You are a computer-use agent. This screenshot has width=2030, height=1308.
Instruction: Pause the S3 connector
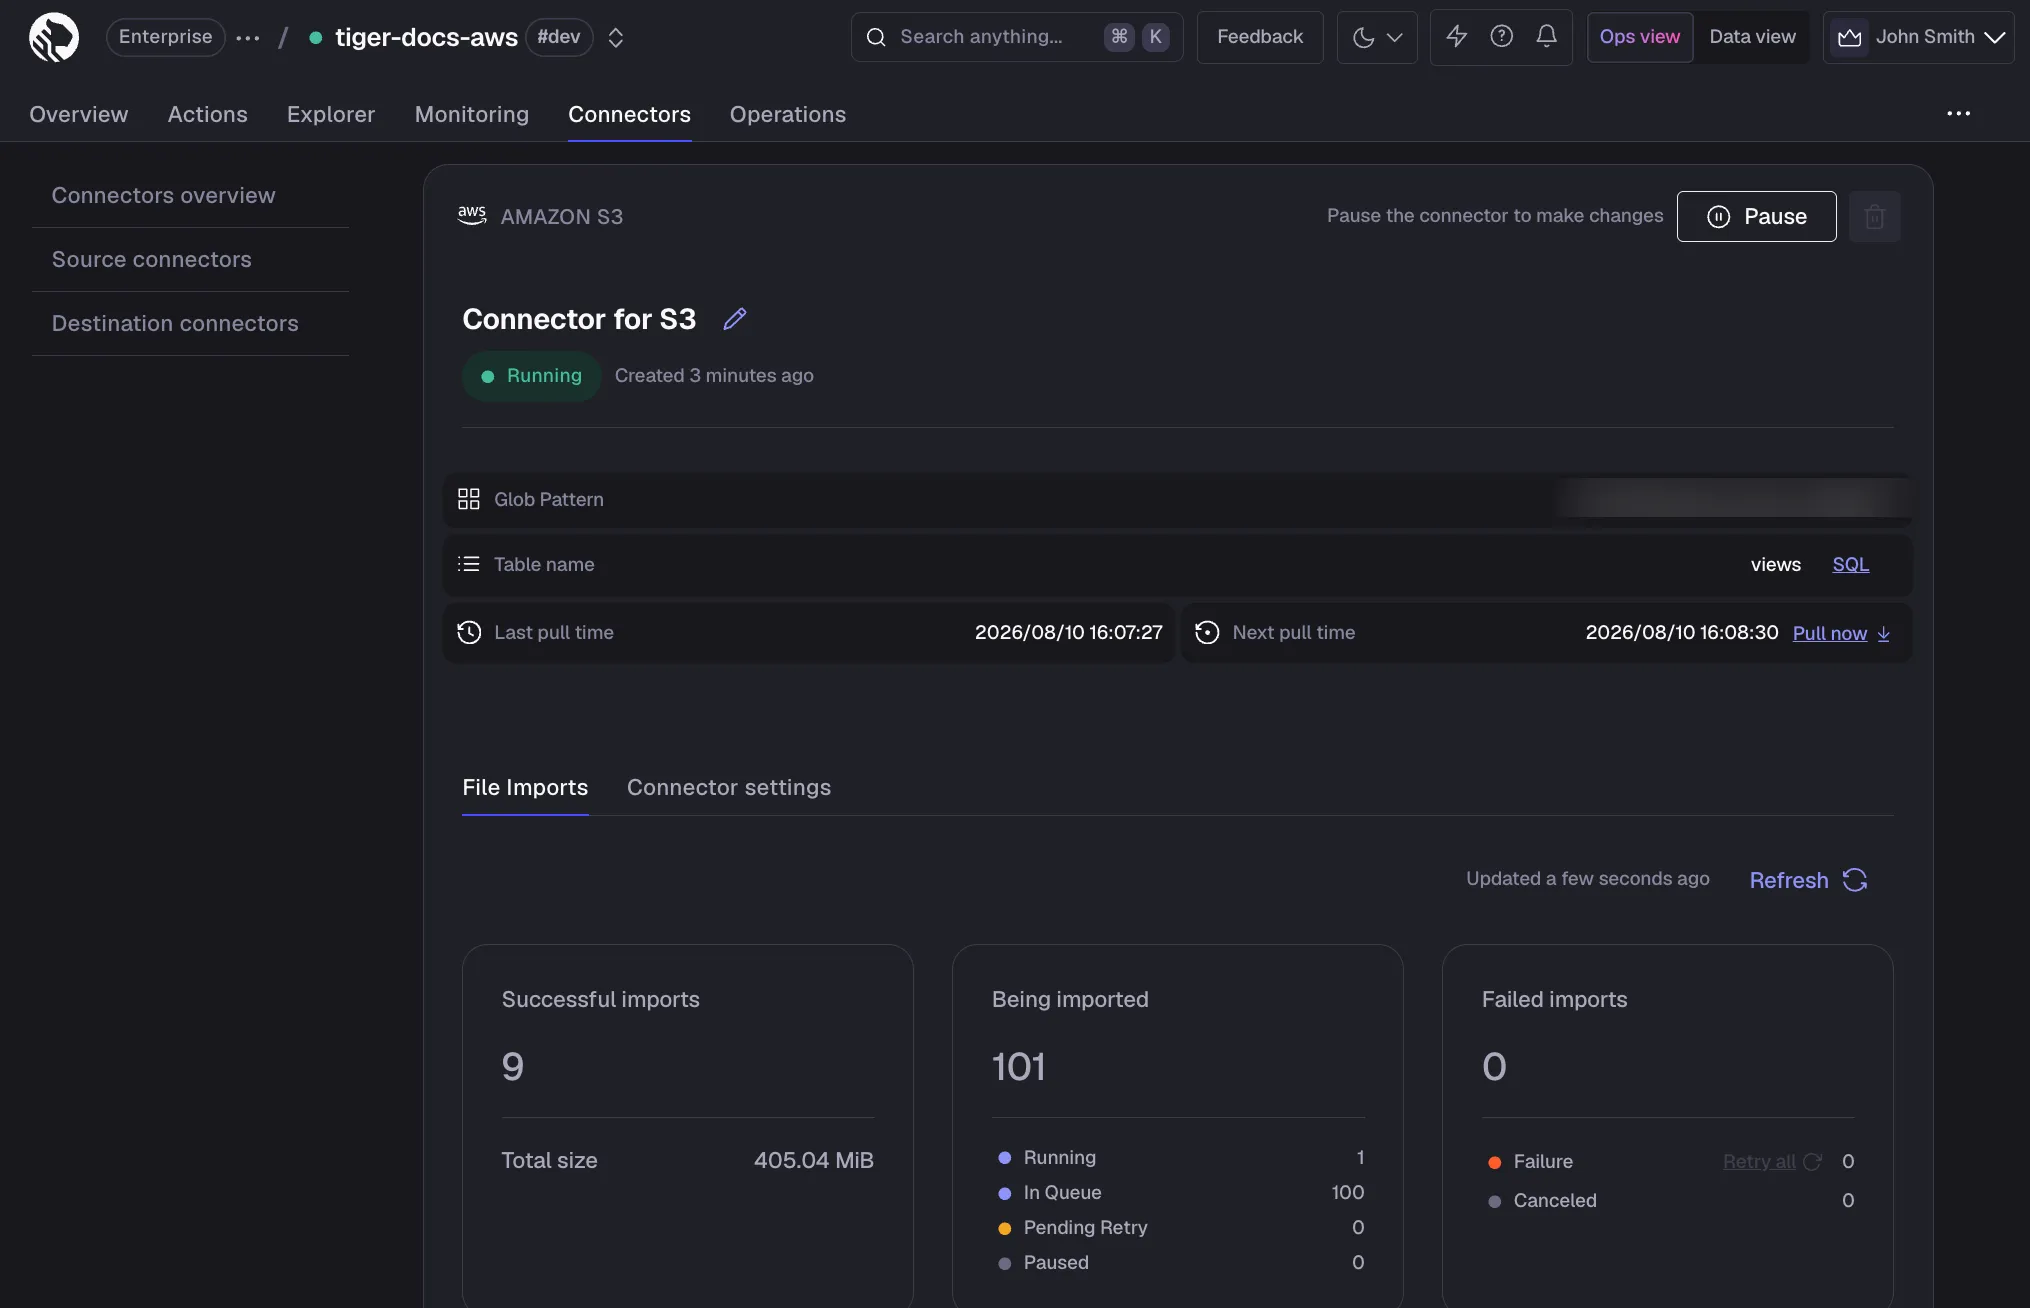(1756, 216)
